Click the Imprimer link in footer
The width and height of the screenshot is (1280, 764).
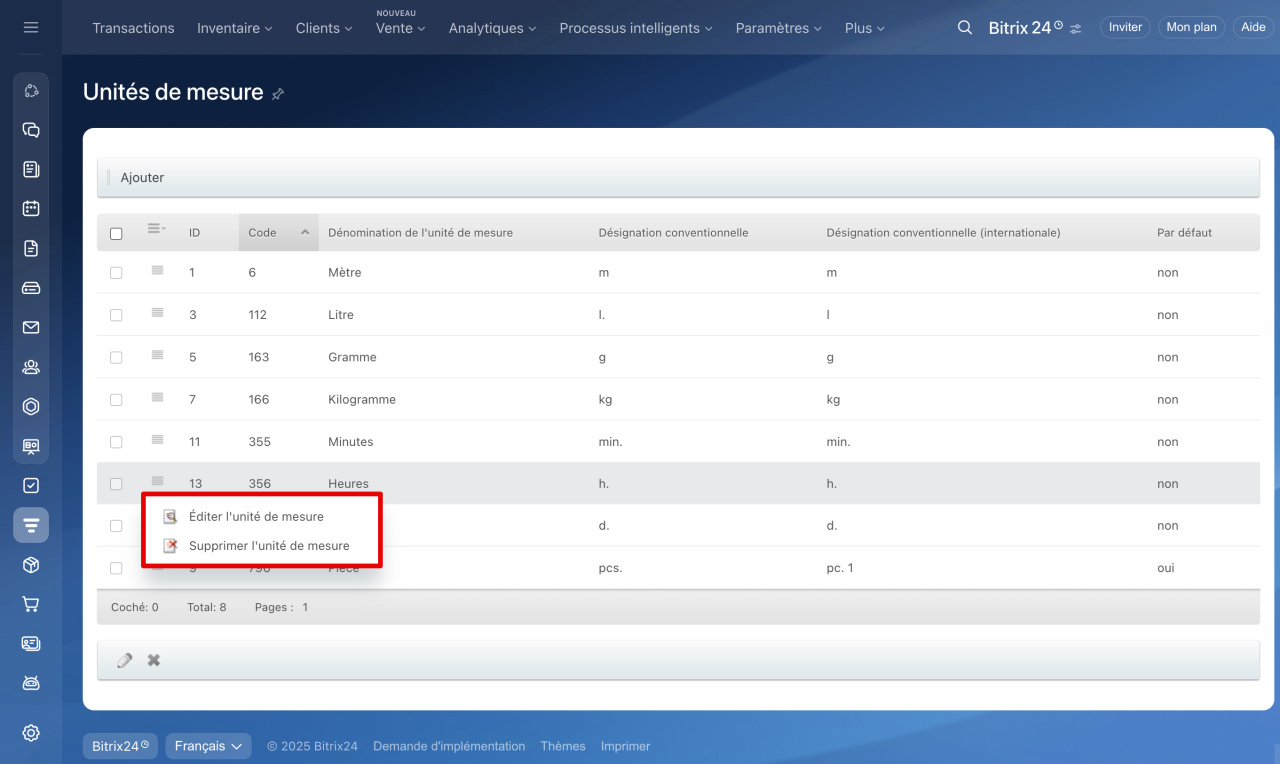[x=625, y=746]
